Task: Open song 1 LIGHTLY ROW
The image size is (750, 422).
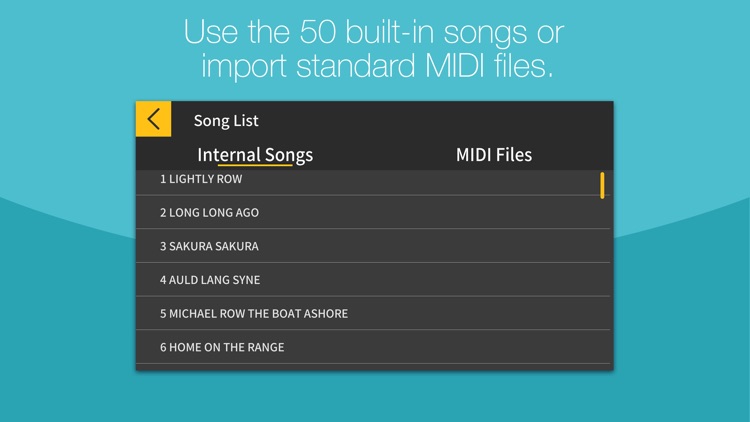Action: (x=373, y=182)
